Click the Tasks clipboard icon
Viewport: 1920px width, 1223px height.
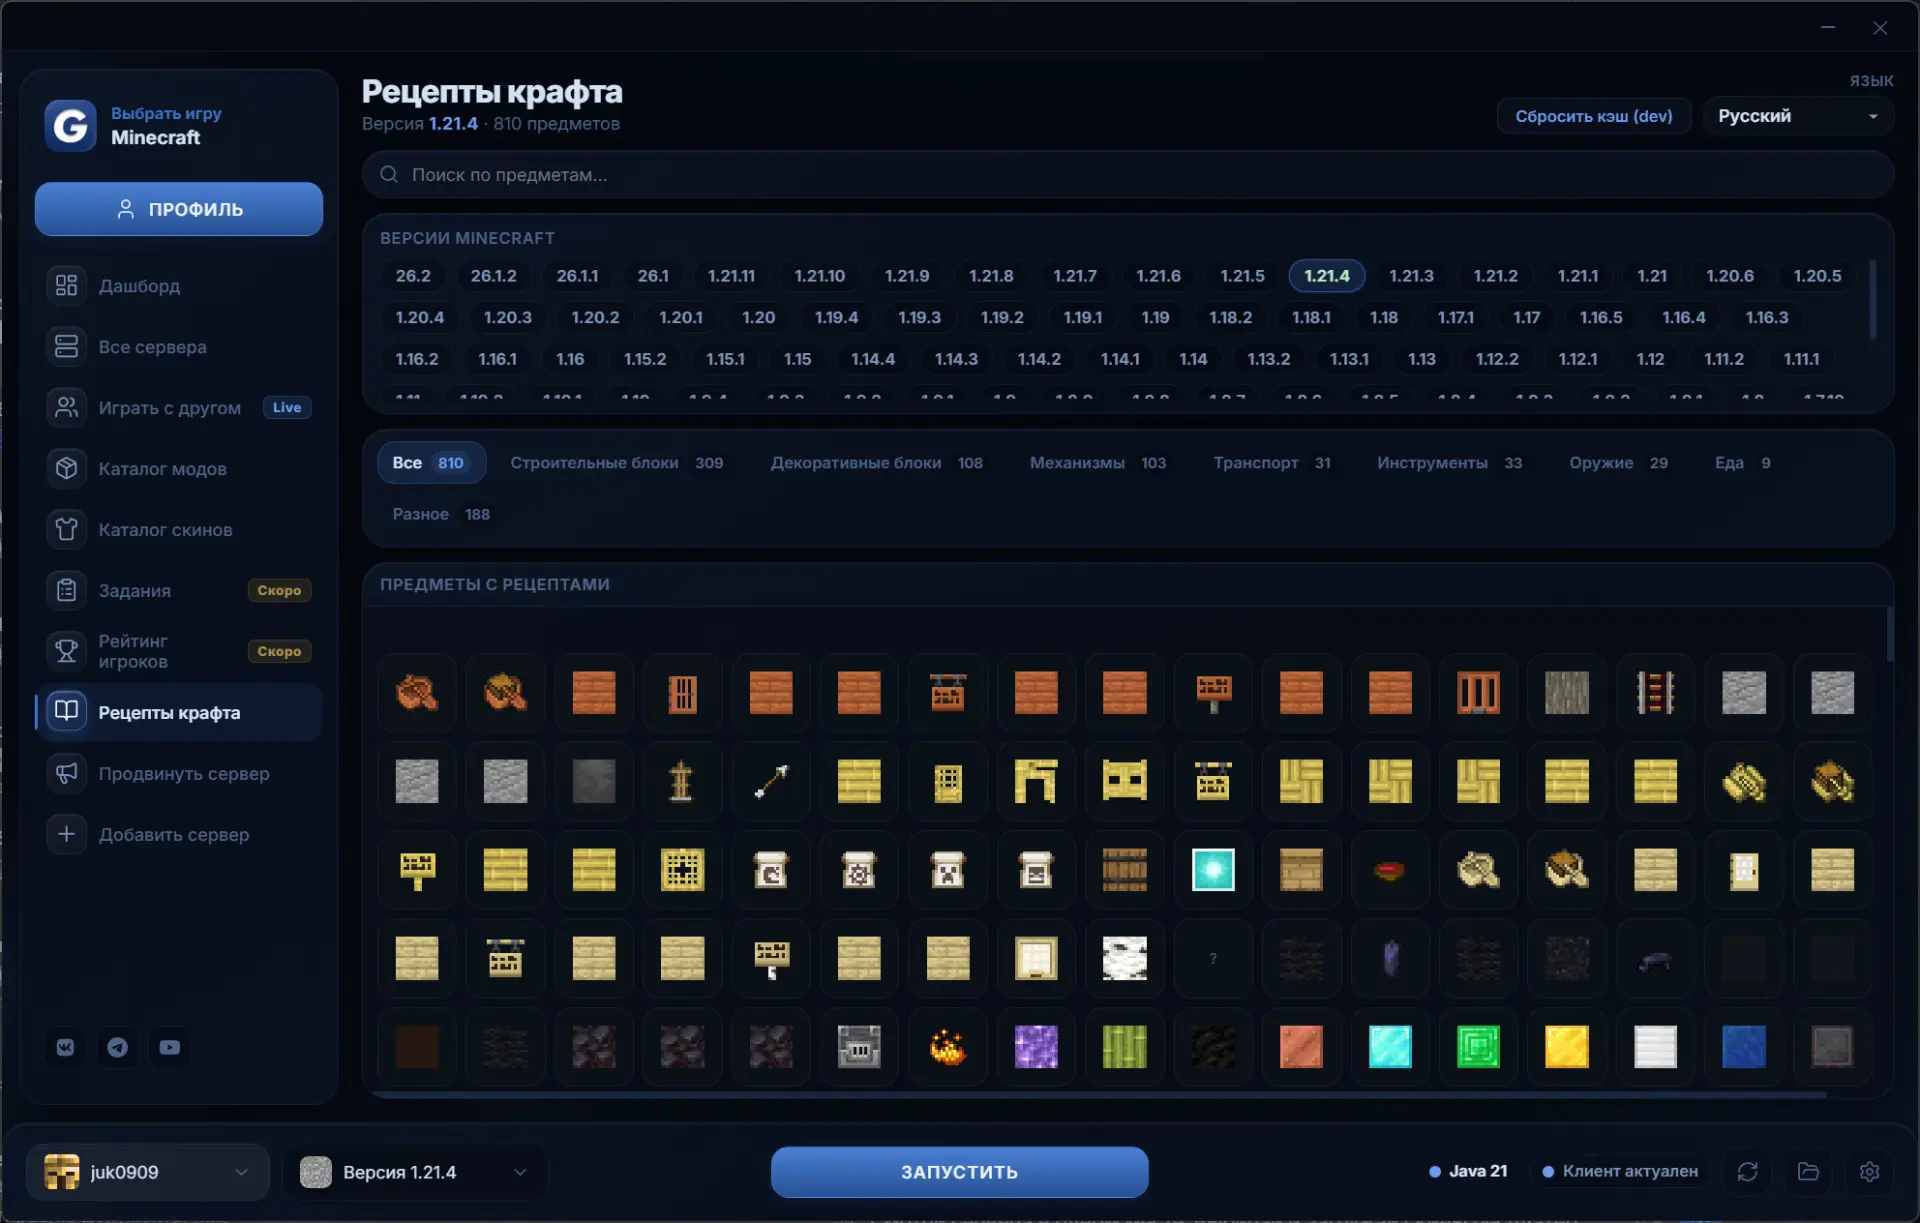[x=66, y=591]
